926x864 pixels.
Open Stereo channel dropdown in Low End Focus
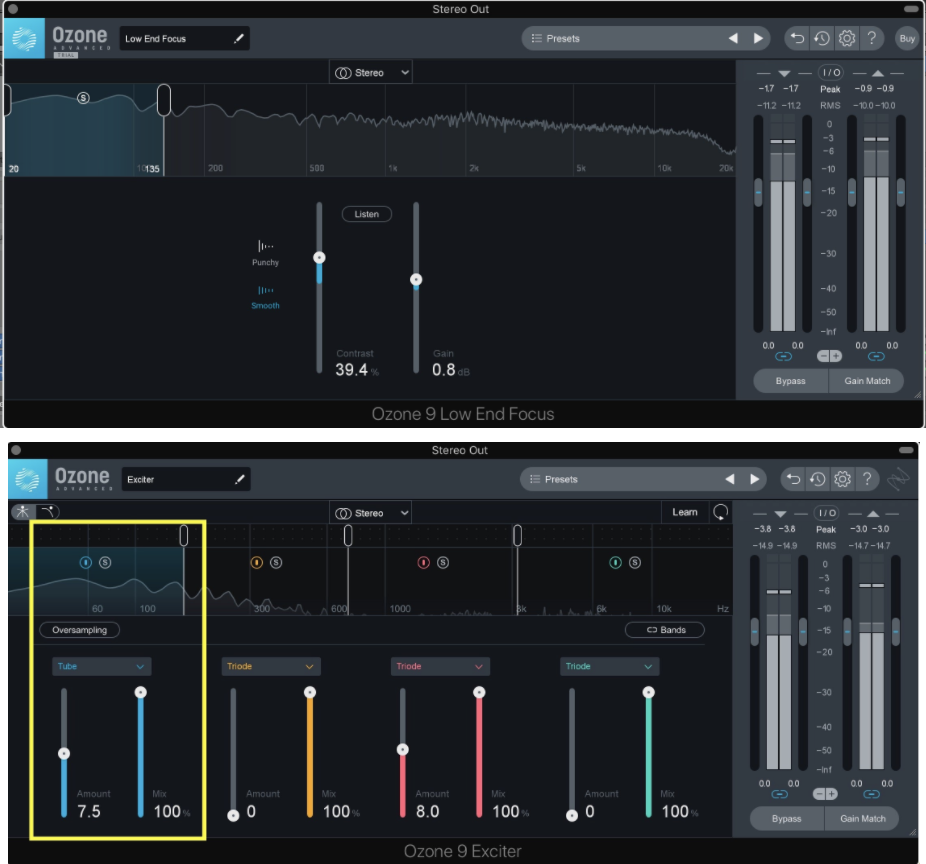pos(371,73)
